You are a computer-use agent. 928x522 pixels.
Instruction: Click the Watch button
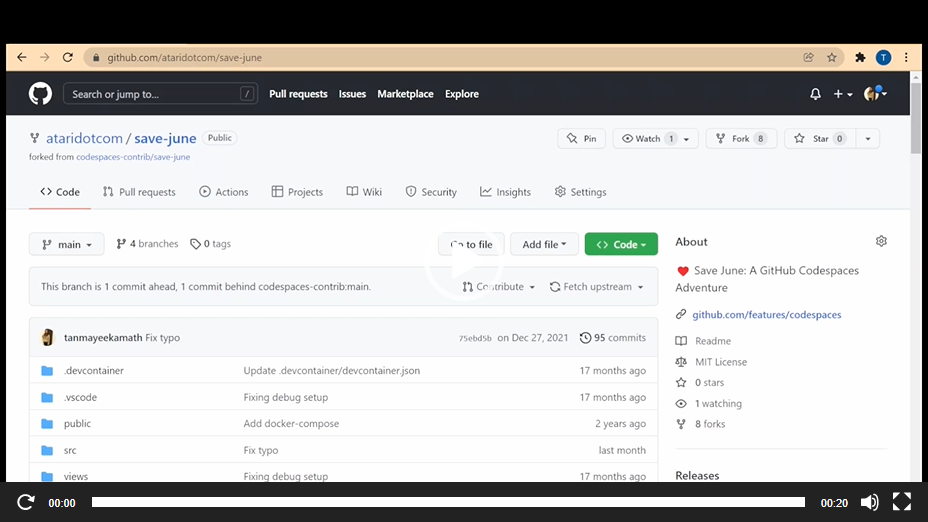pyautogui.click(x=646, y=138)
